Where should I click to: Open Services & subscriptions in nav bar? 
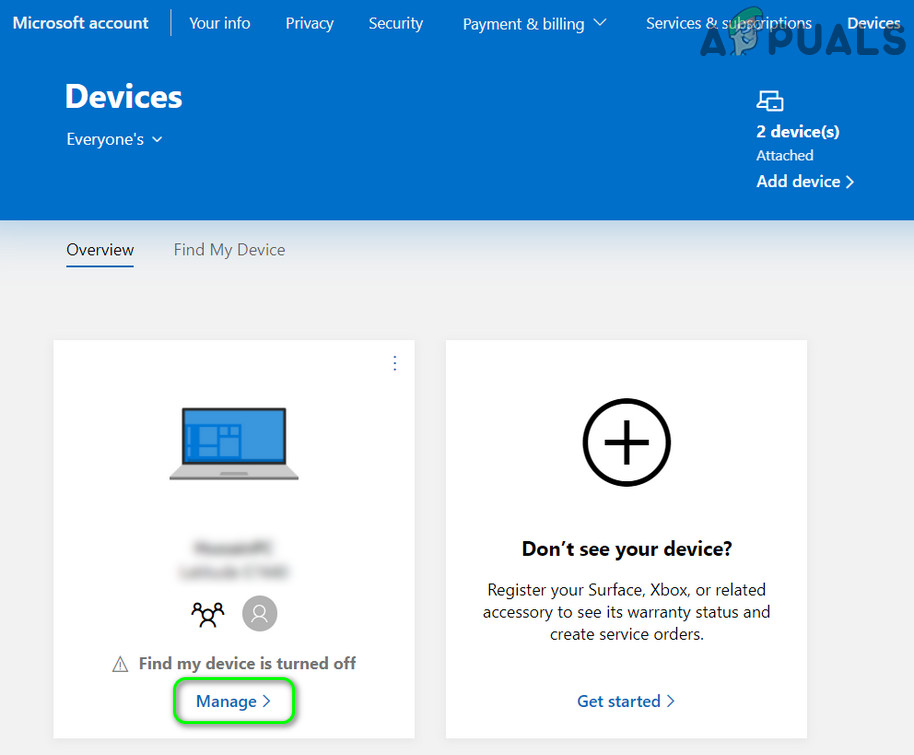(729, 23)
